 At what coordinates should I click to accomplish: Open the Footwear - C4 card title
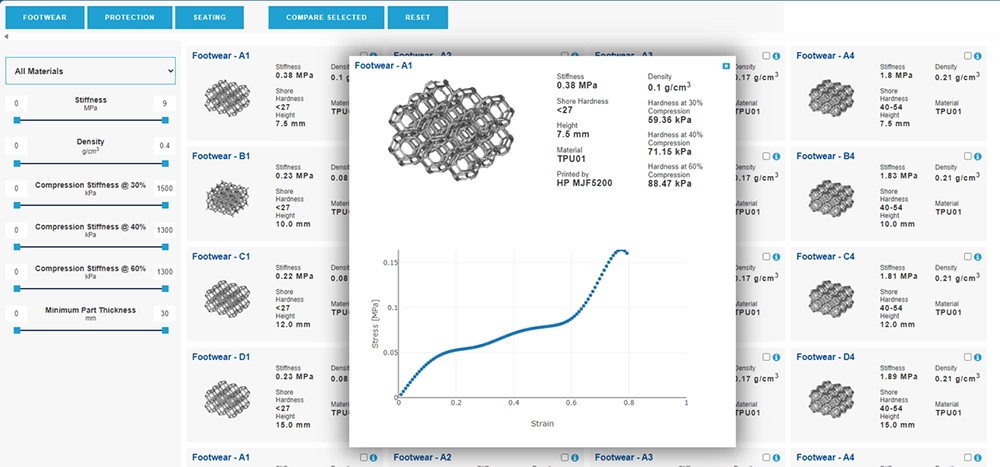coord(825,256)
